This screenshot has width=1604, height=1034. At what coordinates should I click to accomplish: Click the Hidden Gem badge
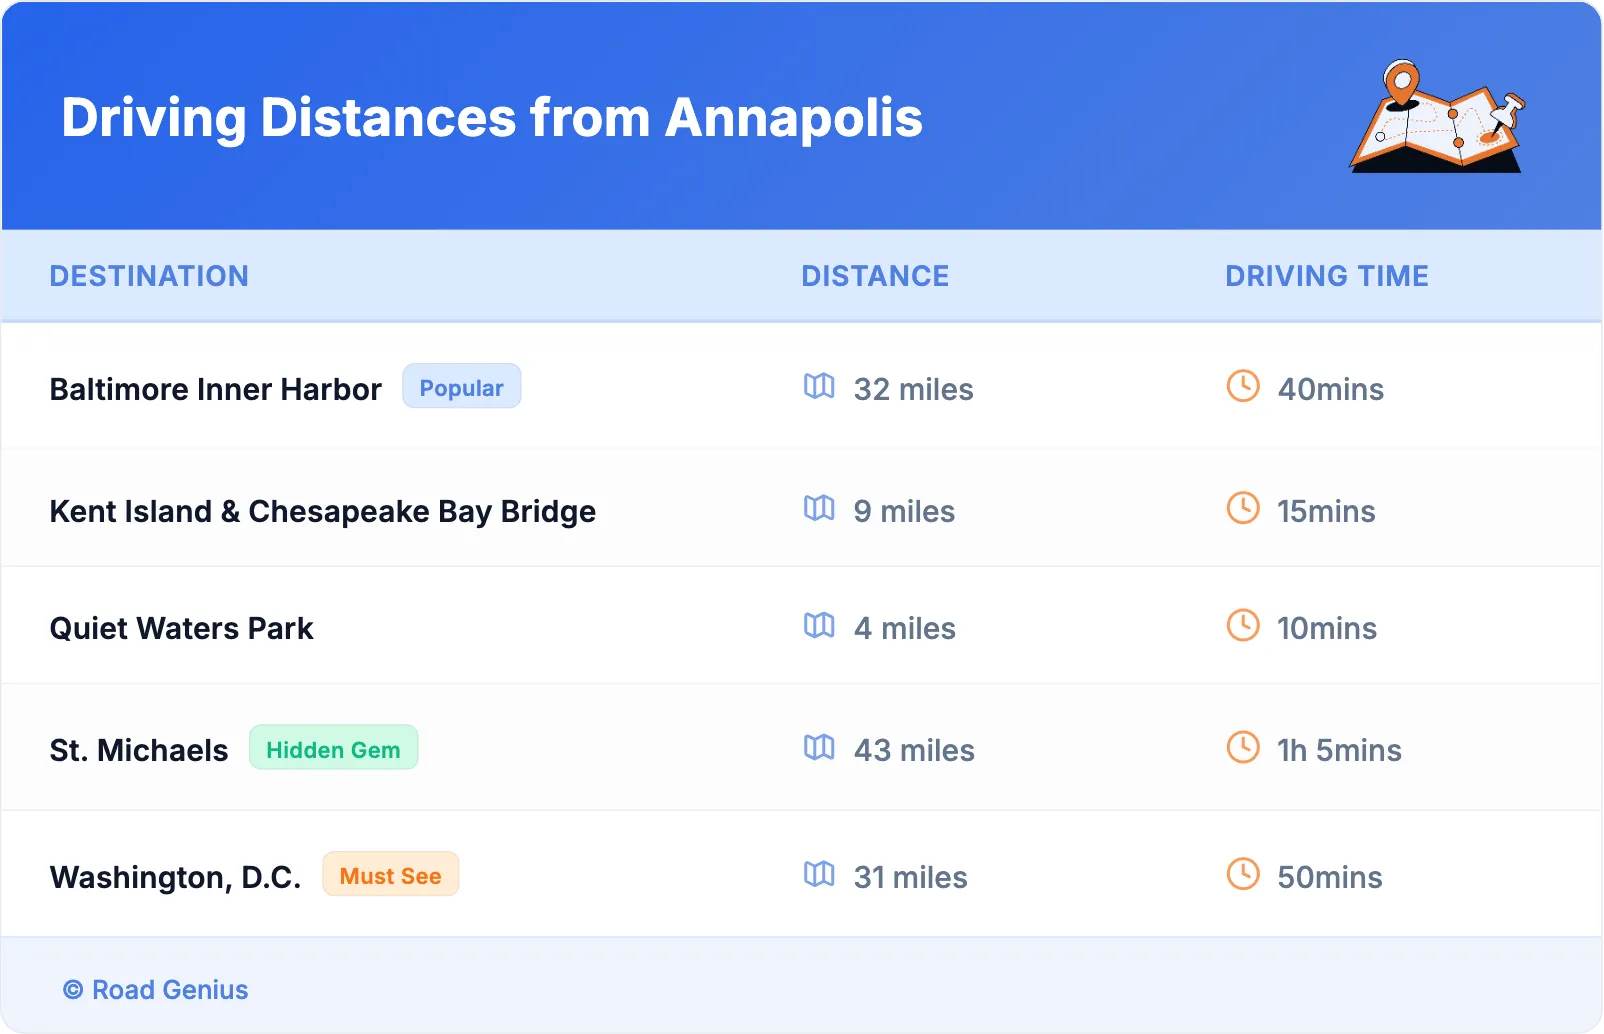(x=333, y=749)
